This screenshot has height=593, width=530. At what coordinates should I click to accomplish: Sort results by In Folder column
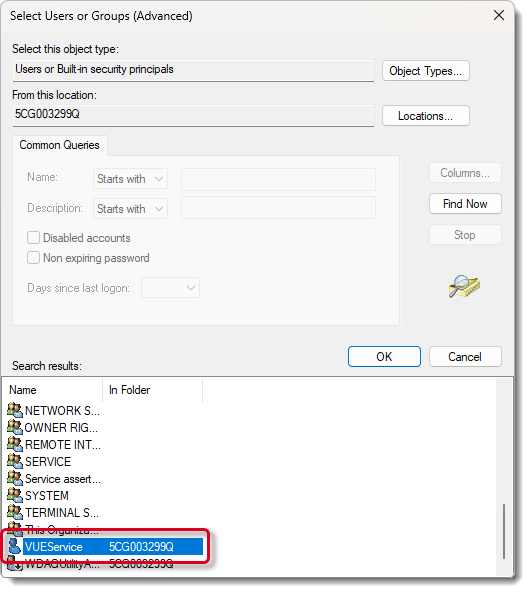152,390
